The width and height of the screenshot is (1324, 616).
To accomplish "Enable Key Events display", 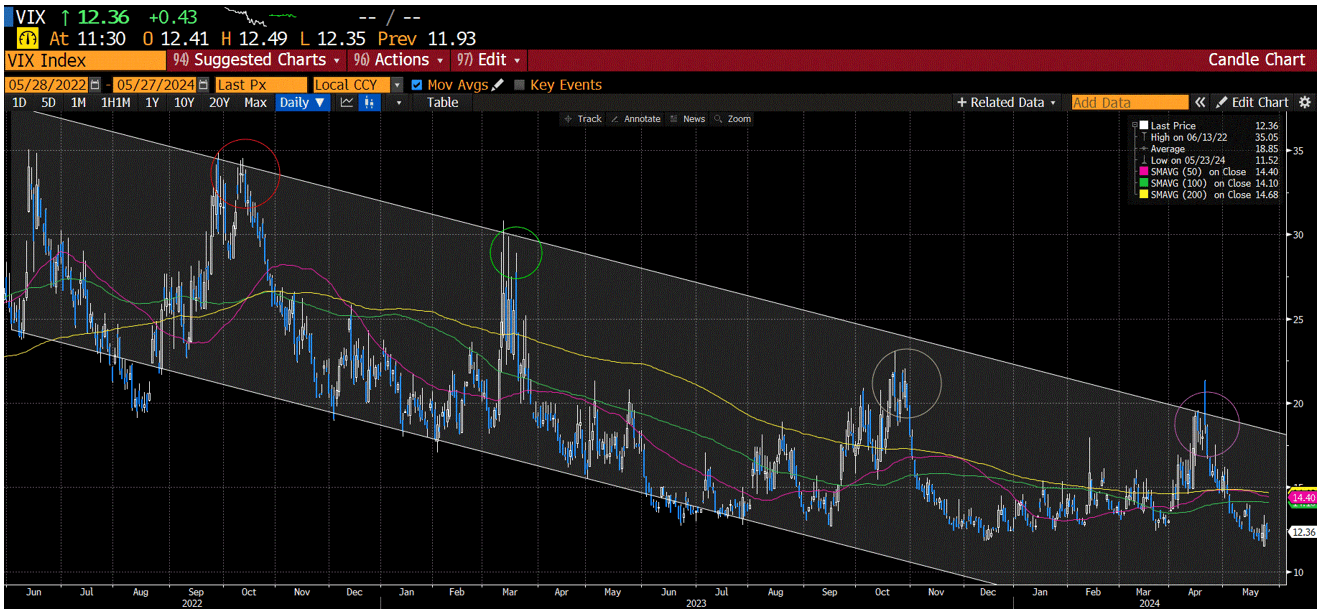I will click(x=517, y=84).
